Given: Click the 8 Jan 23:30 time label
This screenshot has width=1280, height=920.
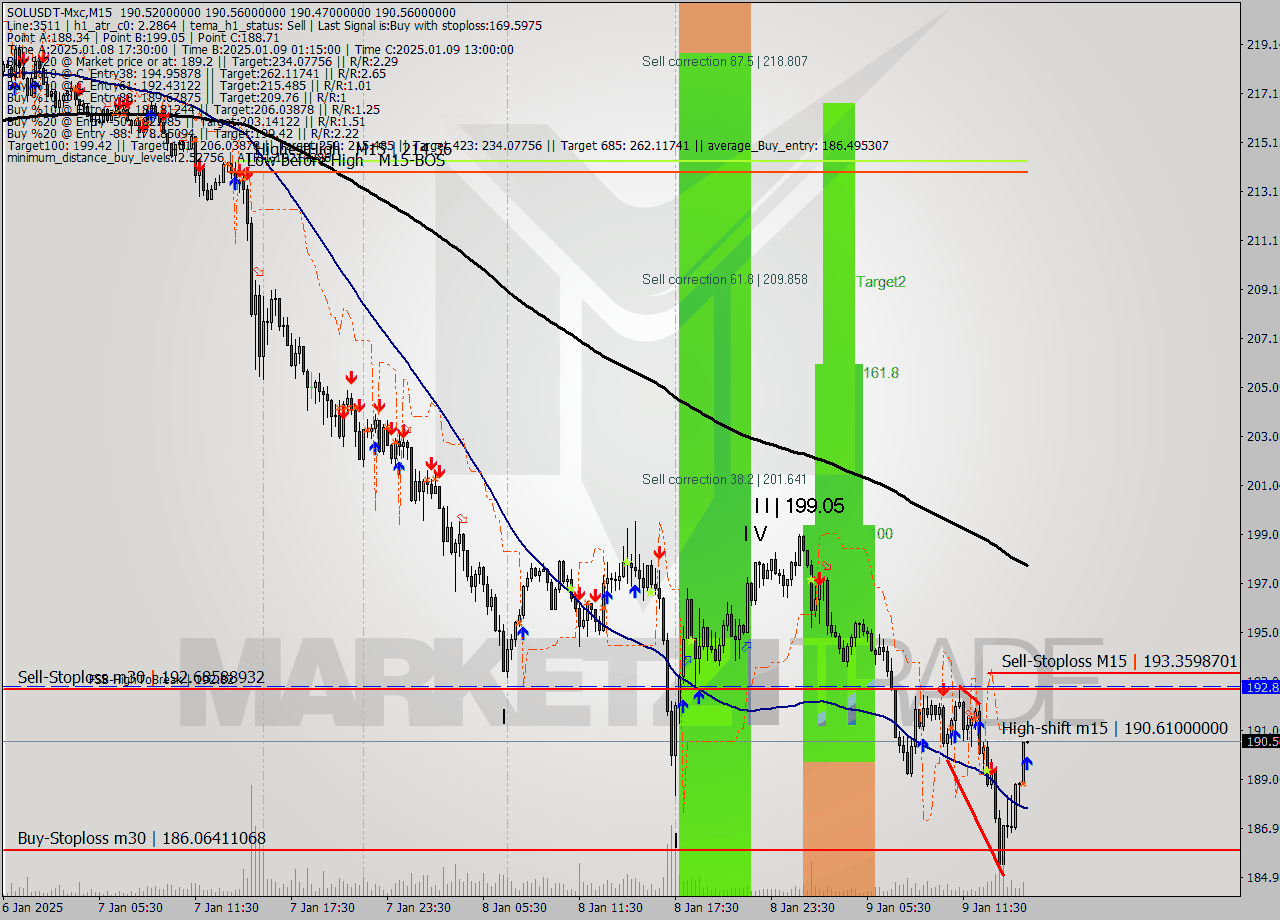Looking at the screenshot, I should (x=802, y=907).
